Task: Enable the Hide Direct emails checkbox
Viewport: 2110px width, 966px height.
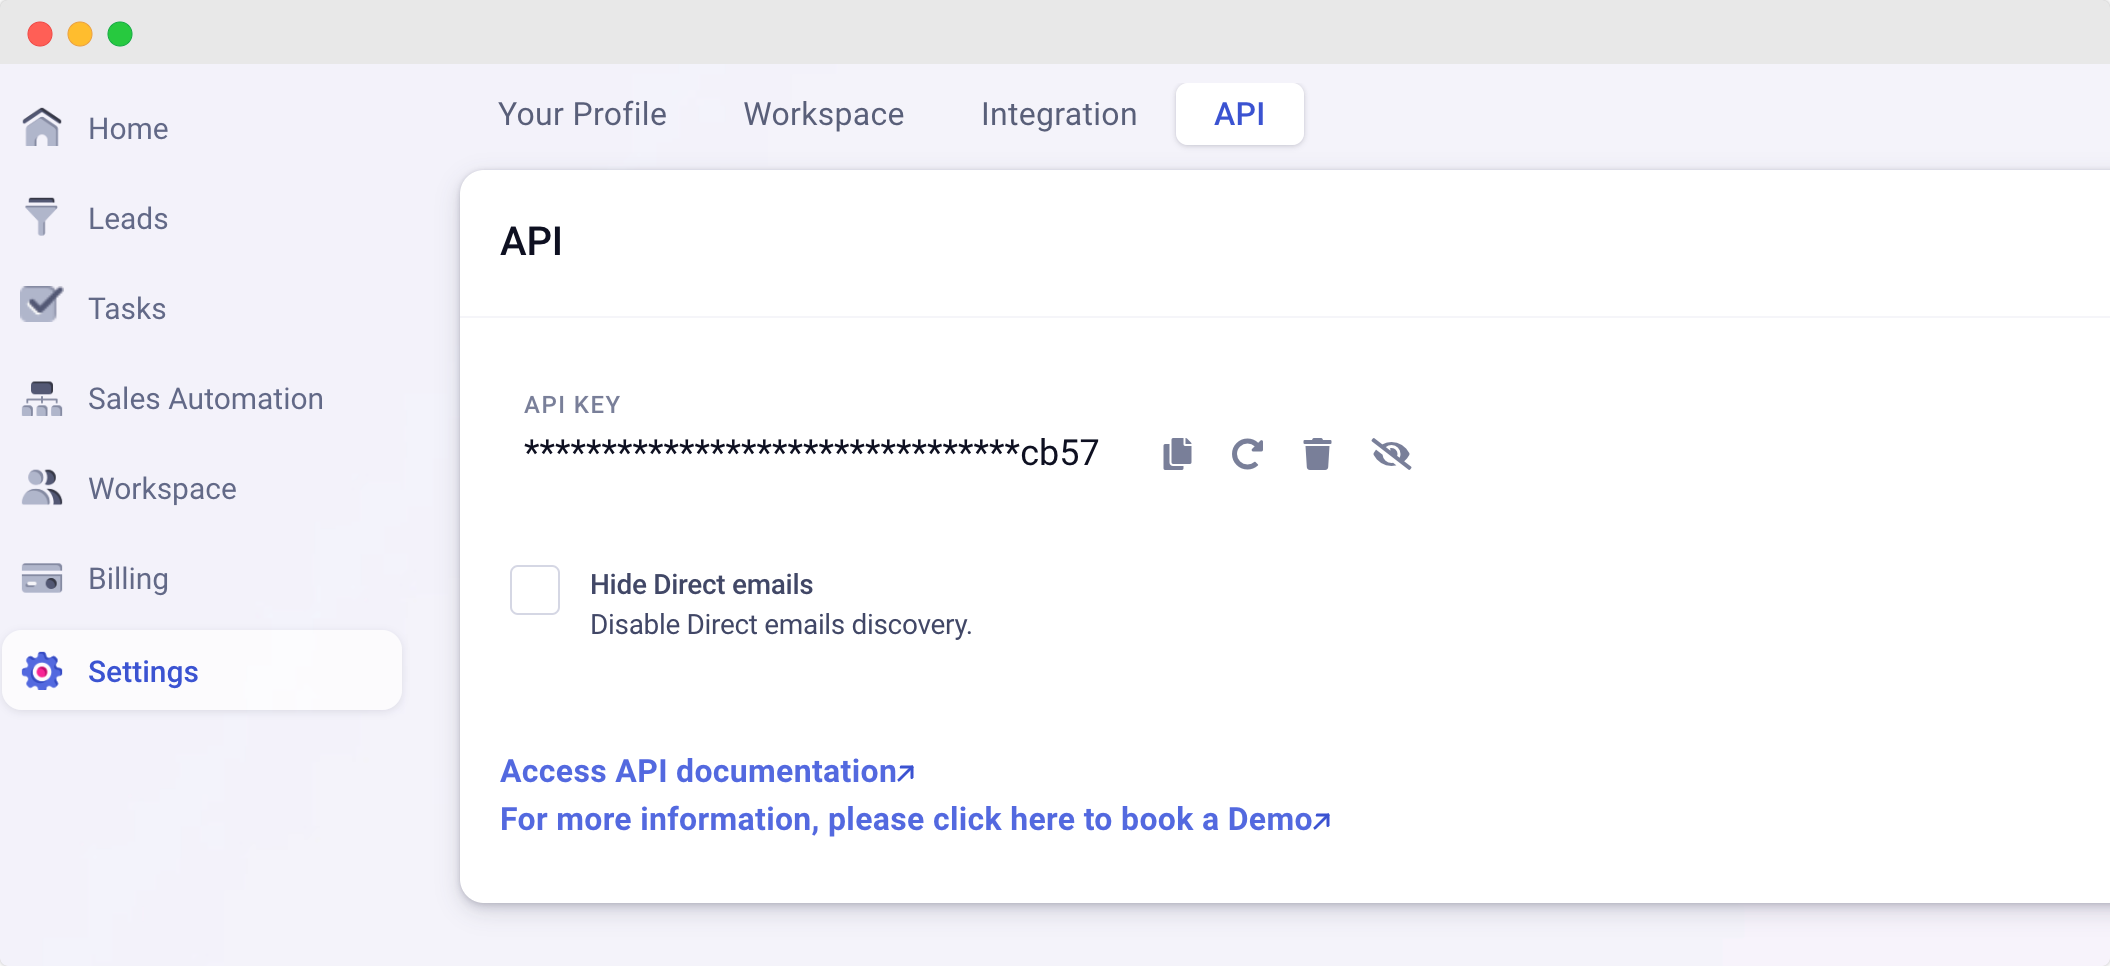Action: point(535,590)
